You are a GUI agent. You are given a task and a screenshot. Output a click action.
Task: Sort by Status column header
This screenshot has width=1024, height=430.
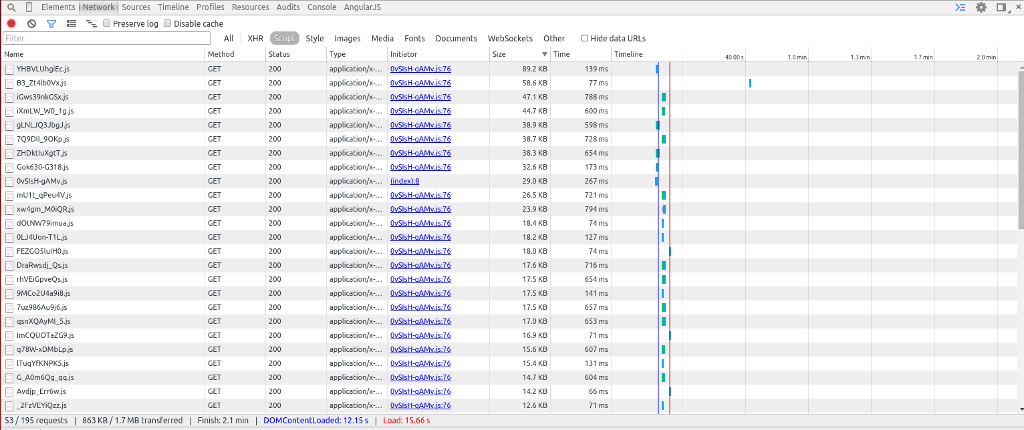[296, 55]
